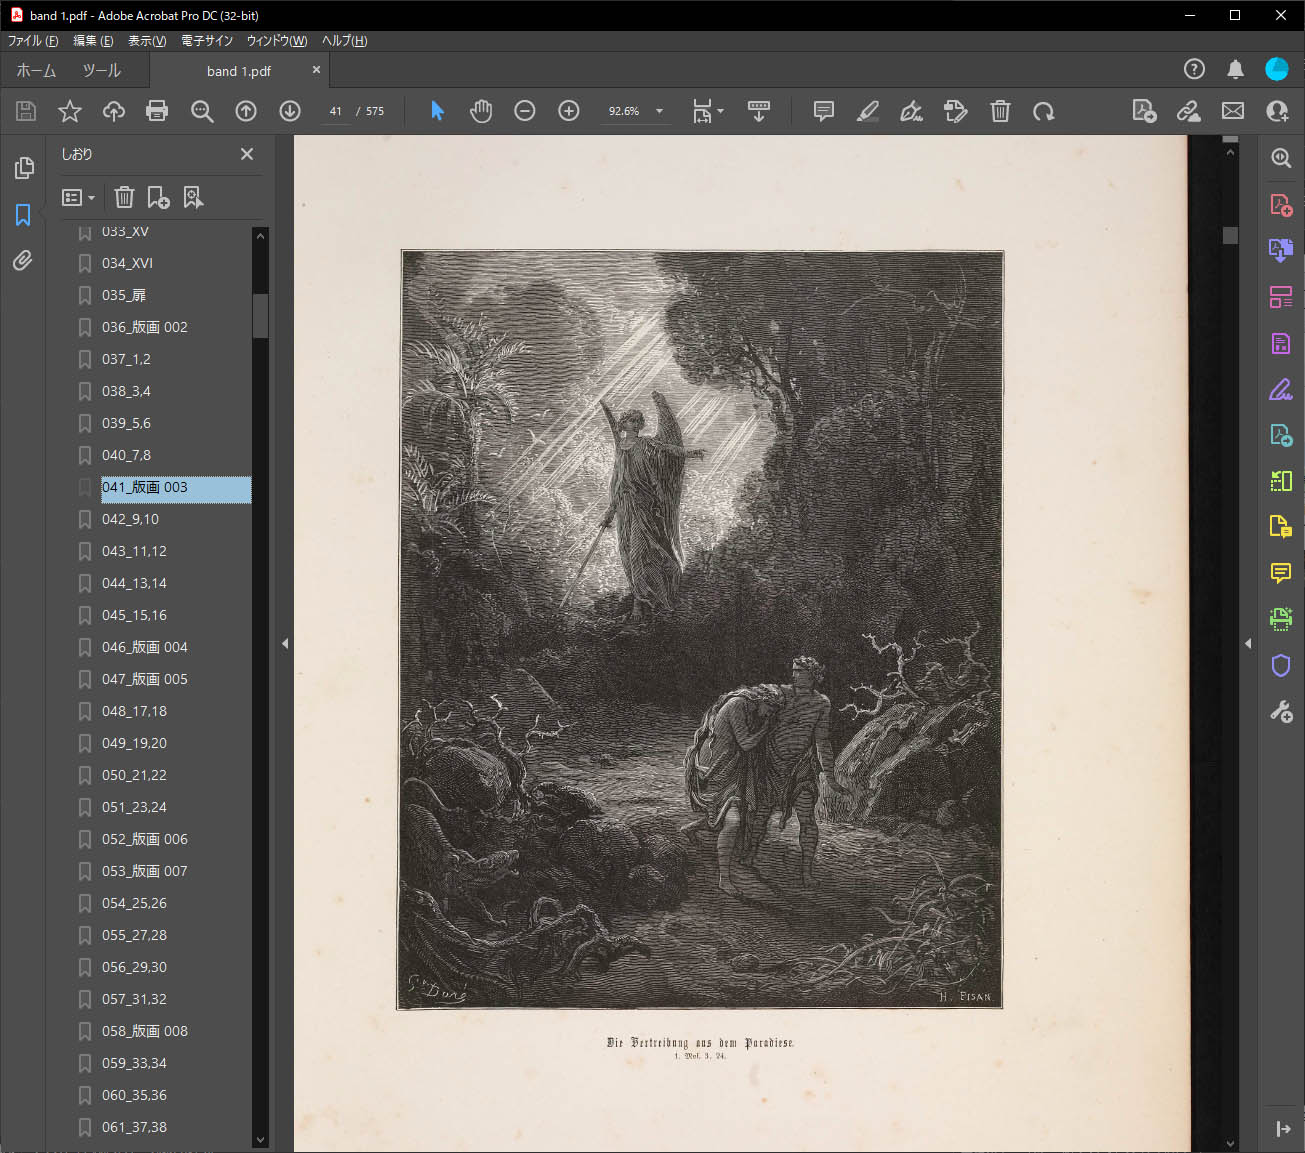Rotate page clockwise
Screen dimensions: 1305x1153
click(1044, 111)
